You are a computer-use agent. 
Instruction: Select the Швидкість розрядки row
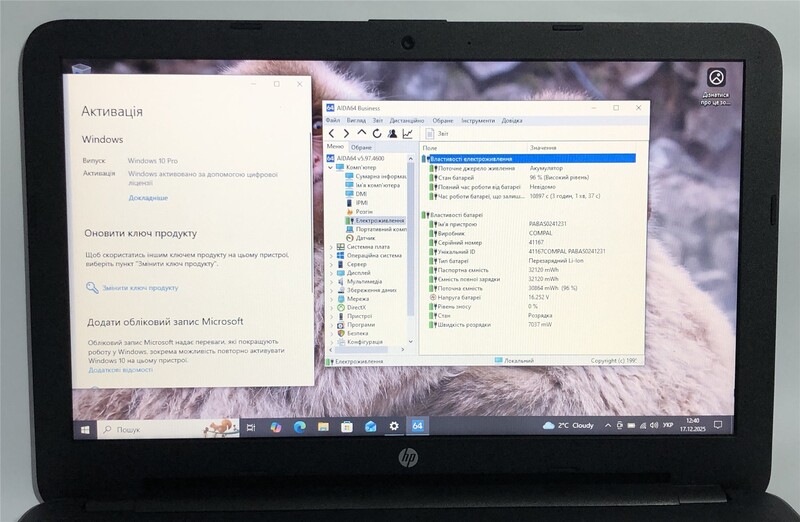point(529,325)
